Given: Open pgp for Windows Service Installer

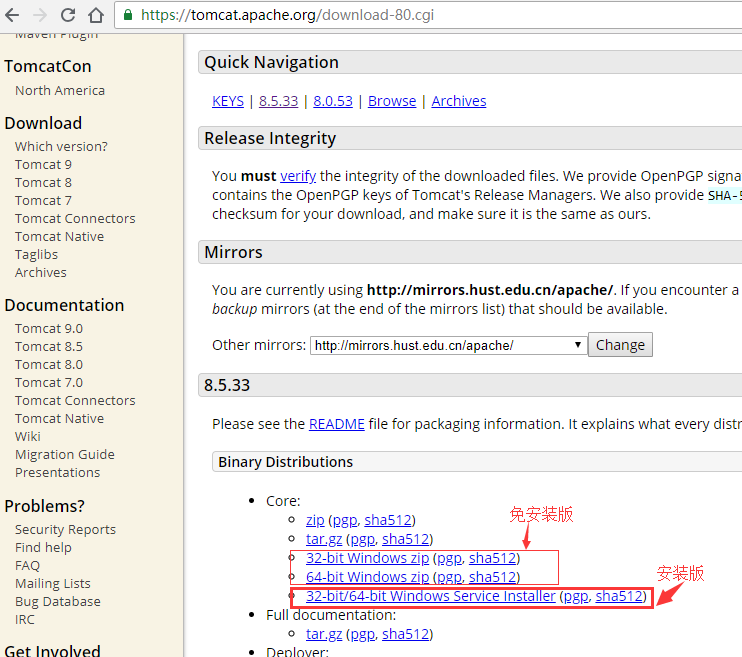Looking at the screenshot, I should tap(576, 596).
